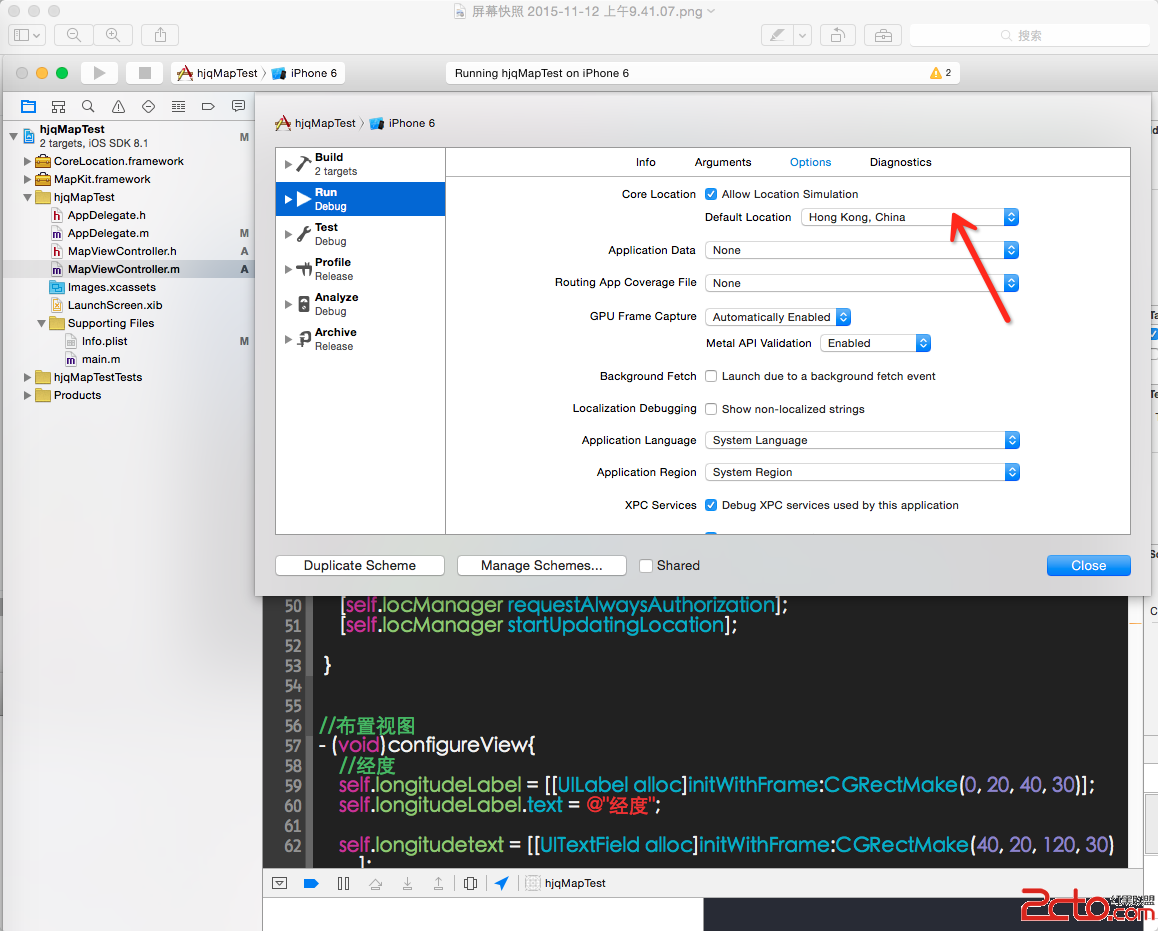Select the project navigator folder icon
This screenshot has height=931, width=1158.
28,106
